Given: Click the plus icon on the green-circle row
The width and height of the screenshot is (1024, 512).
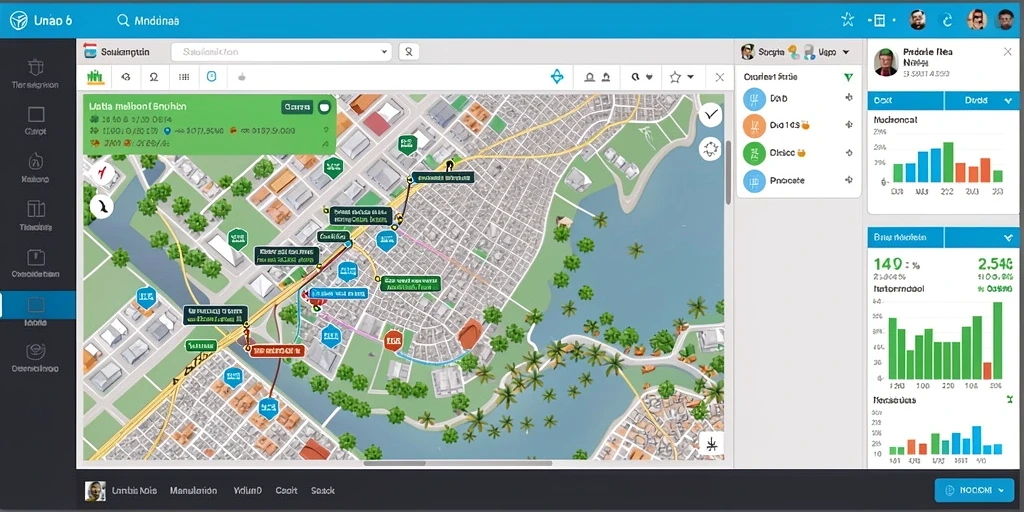Looking at the screenshot, I should coord(848,153).
